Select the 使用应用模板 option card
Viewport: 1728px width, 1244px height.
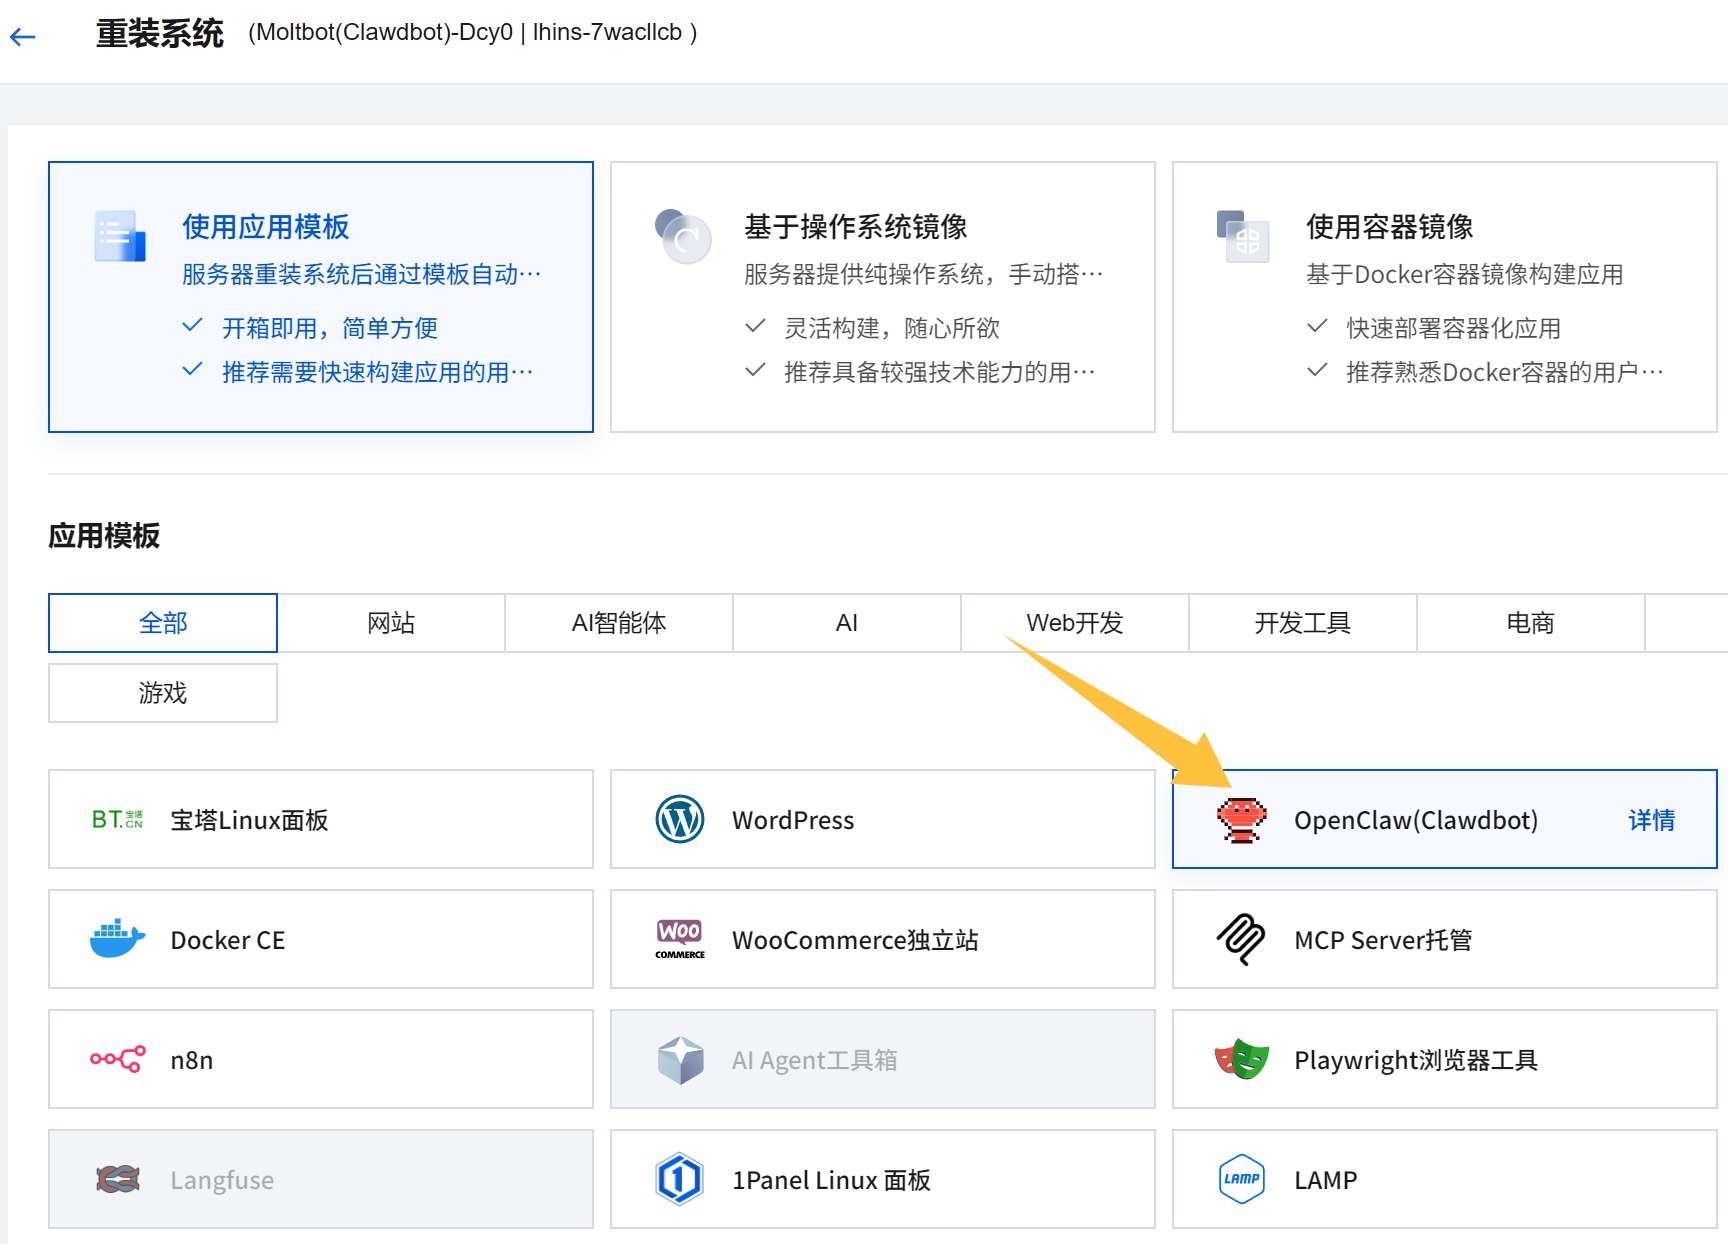click(x=320, y=297)
